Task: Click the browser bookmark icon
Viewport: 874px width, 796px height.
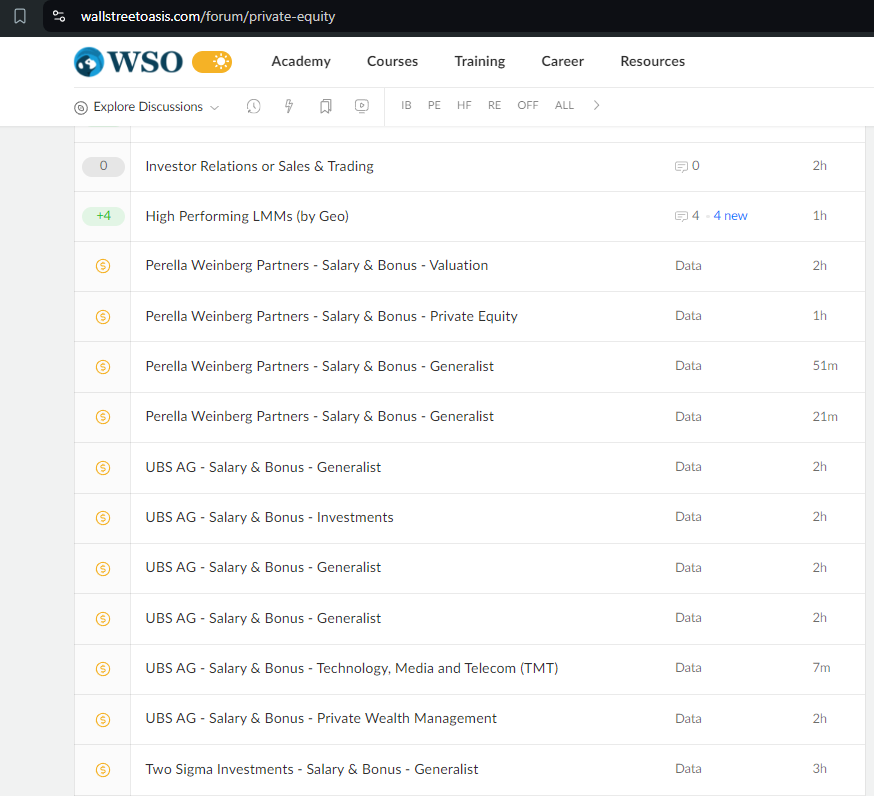Action: (20, 16)
